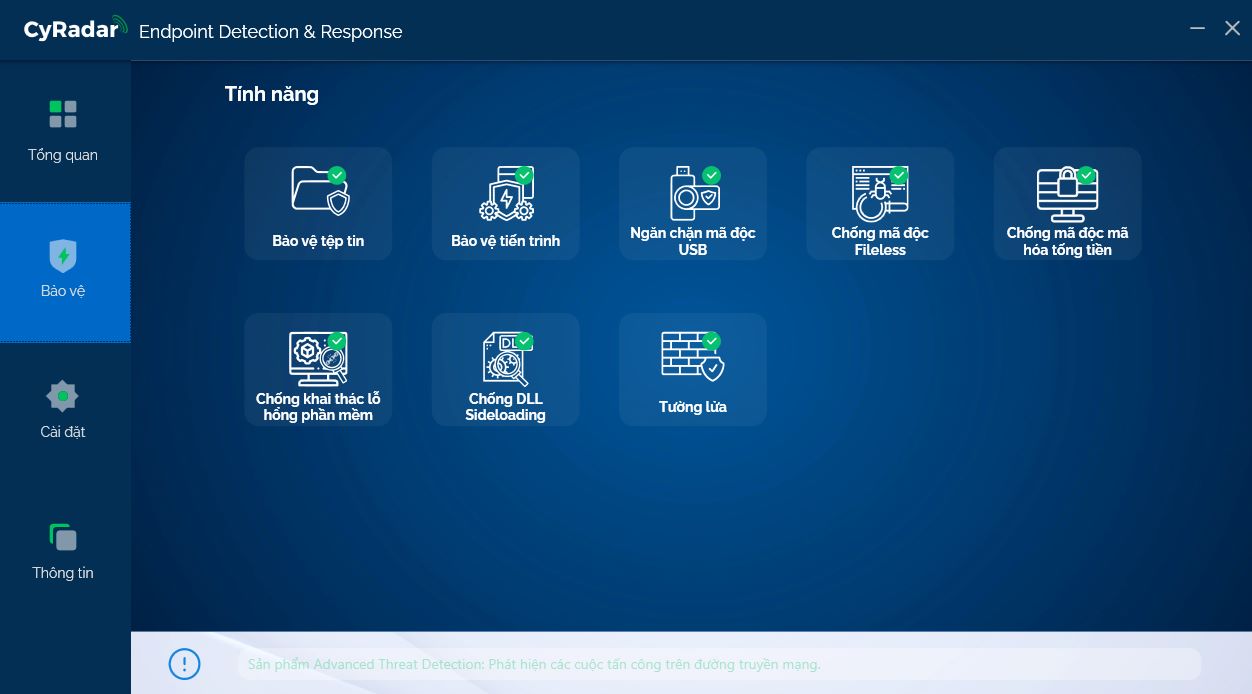Toggle the green checkmark on Tường lửa

tap(711, 342)
